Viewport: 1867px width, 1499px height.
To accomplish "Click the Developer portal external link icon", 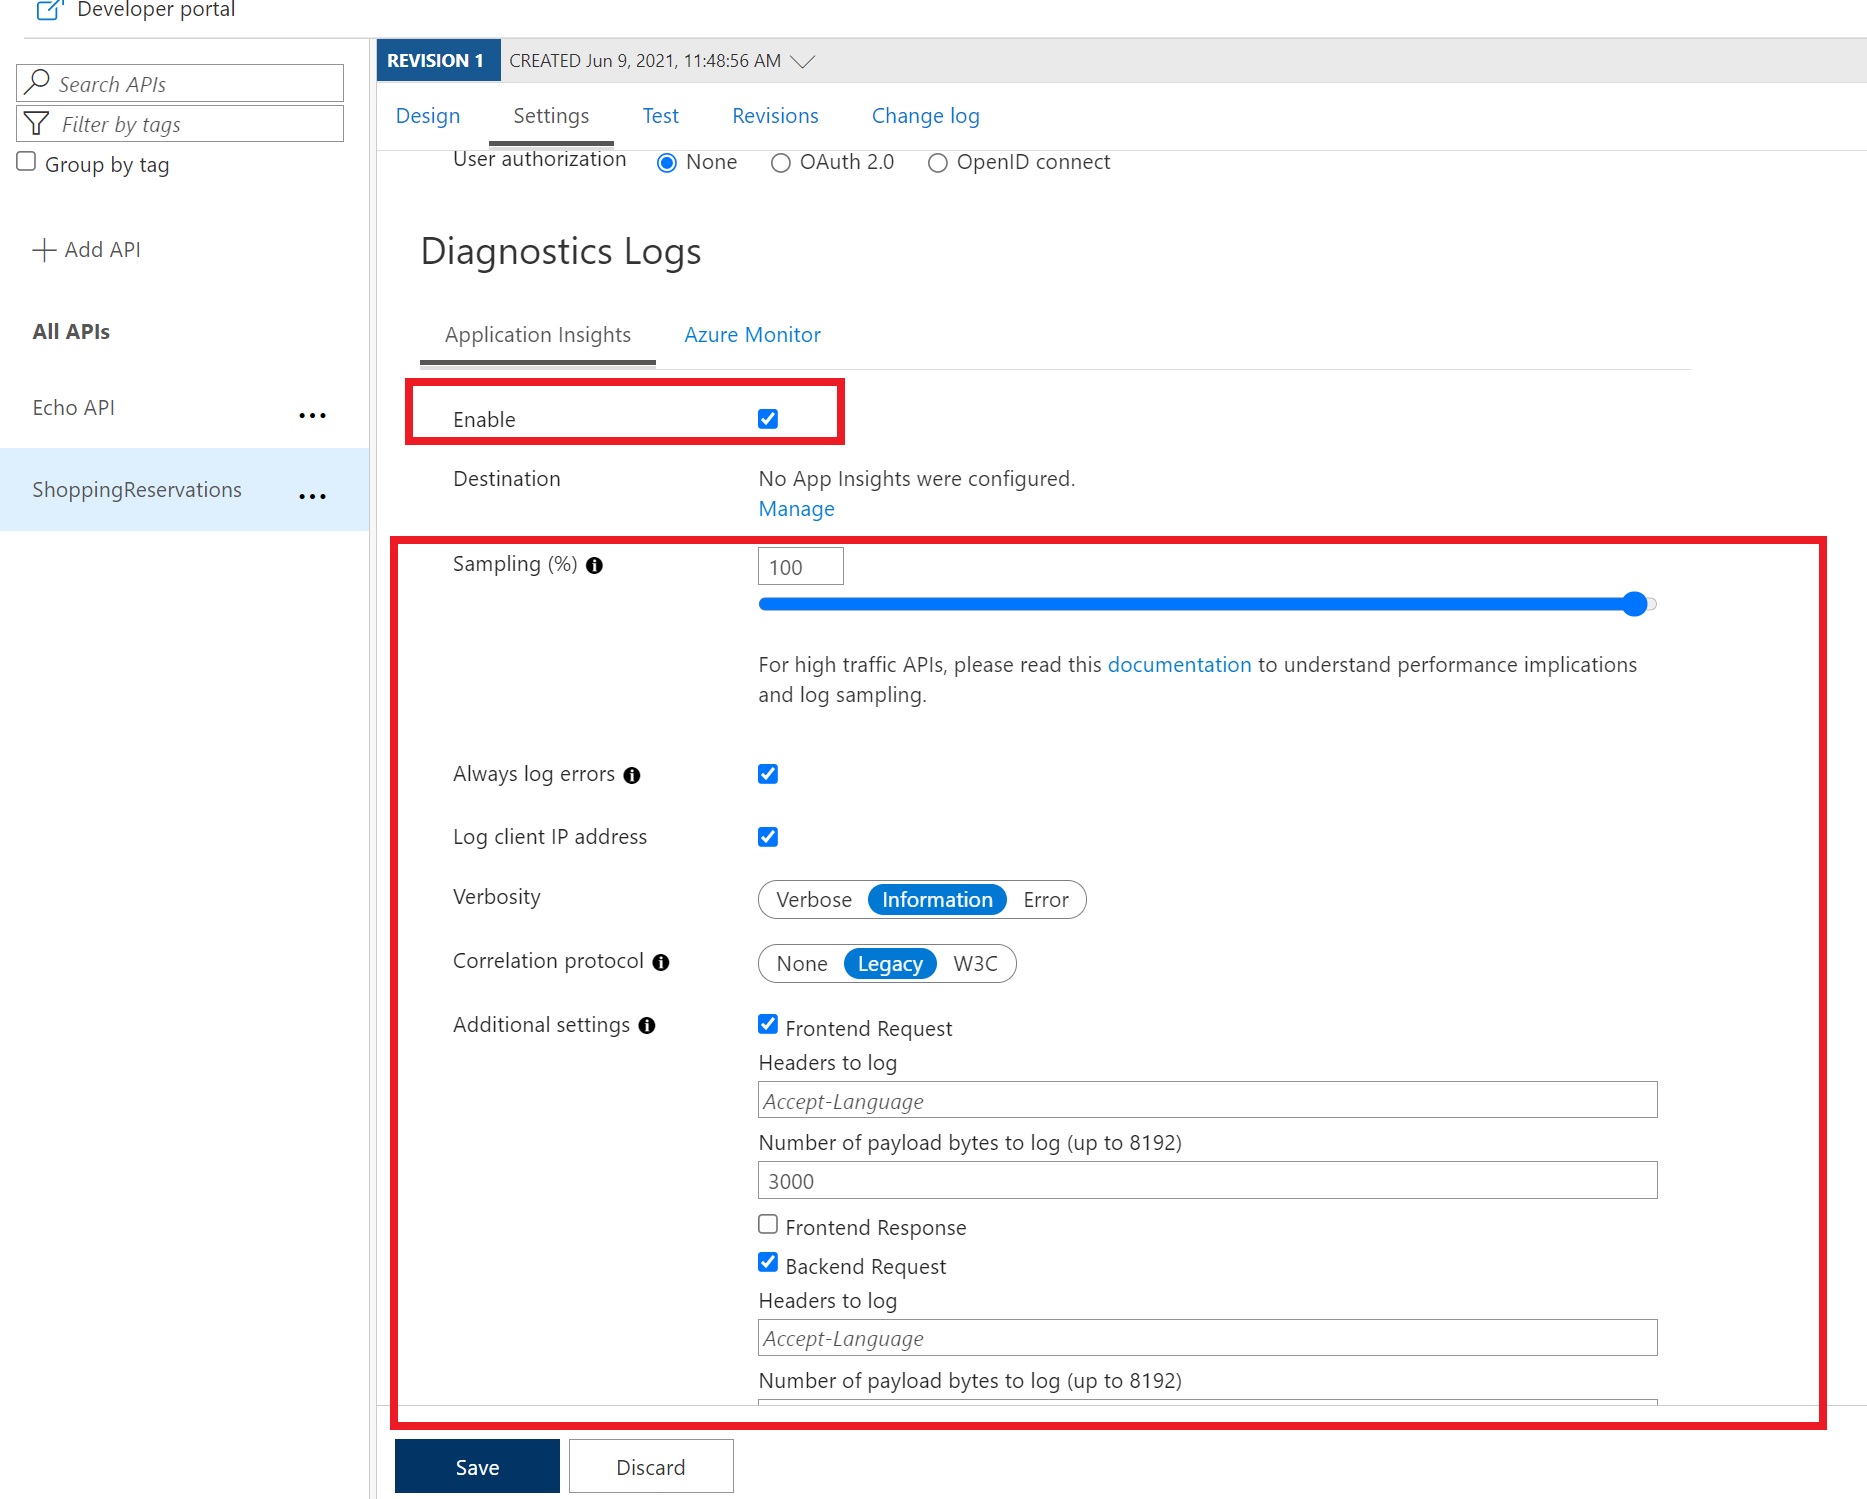I will click(x=49, y=10).
